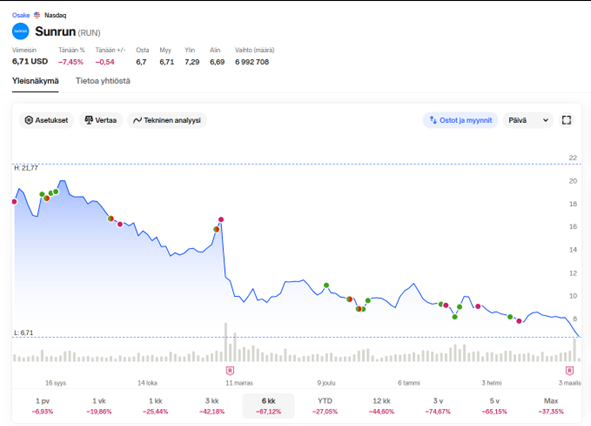Click the Nasdaq exchange label
The width and height of the screenshot is (591, 426).
55,15
